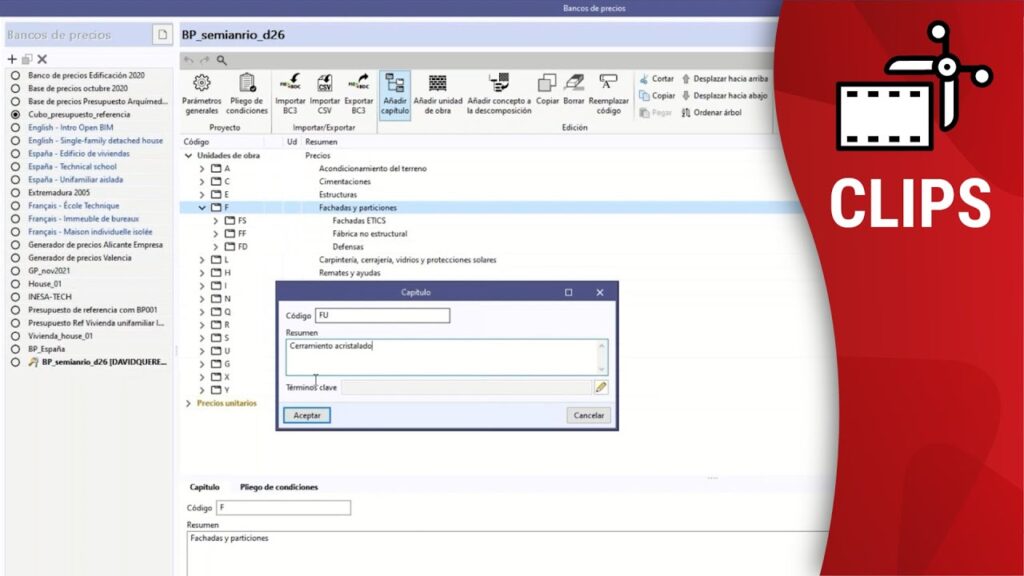Screen dimensions: 1024x576
Task: Select Banco de precios Edificación 2020 radio
Action: click(x=15, y=75)
